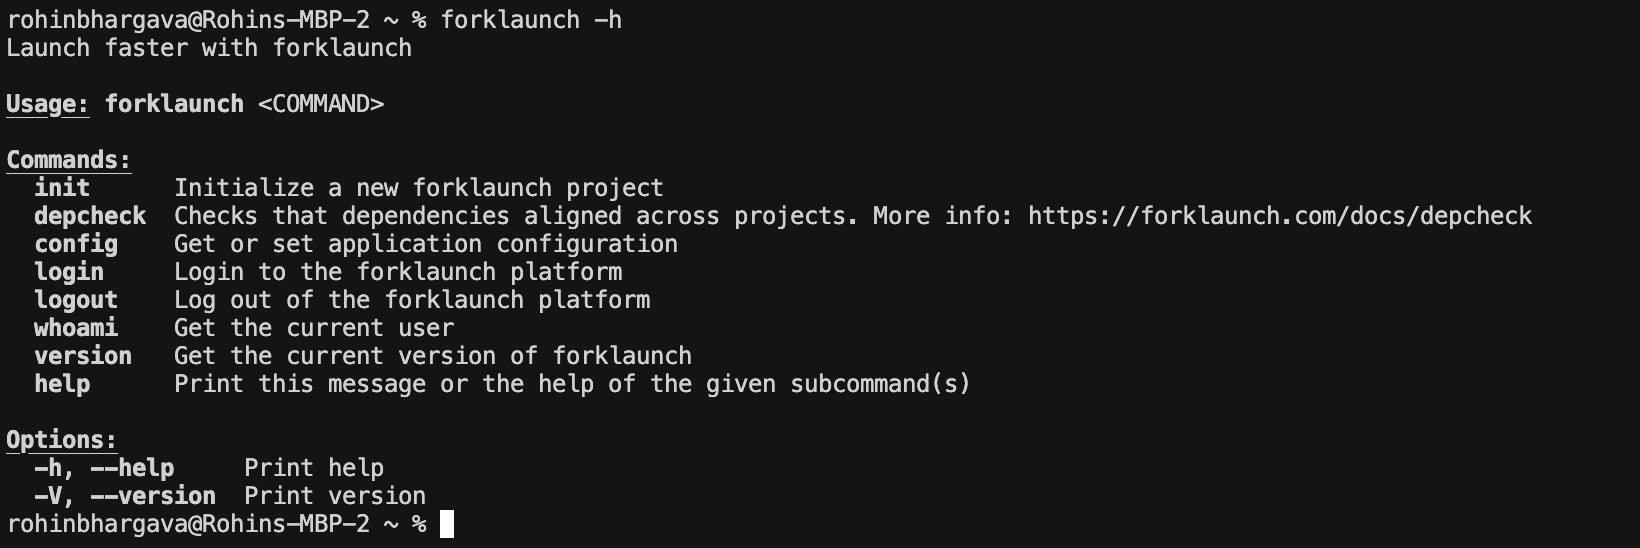Screen dimensions: 1640x548
Task: Click the terminal cursor at the bottom prompt
Action: (x=447, y=524)
